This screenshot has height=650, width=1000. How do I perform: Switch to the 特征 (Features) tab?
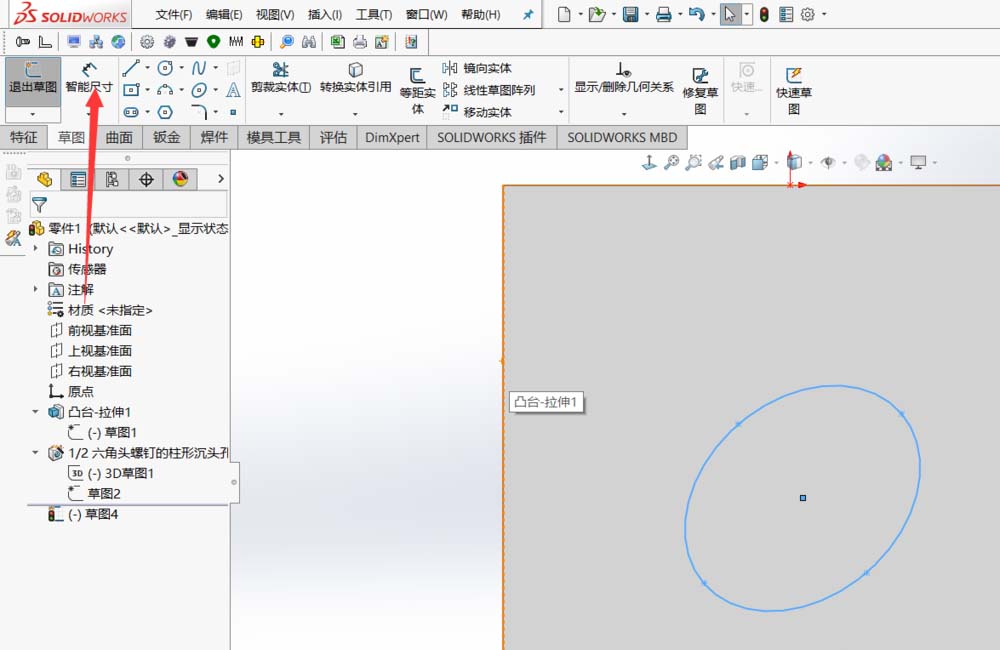tap(23, 137)
